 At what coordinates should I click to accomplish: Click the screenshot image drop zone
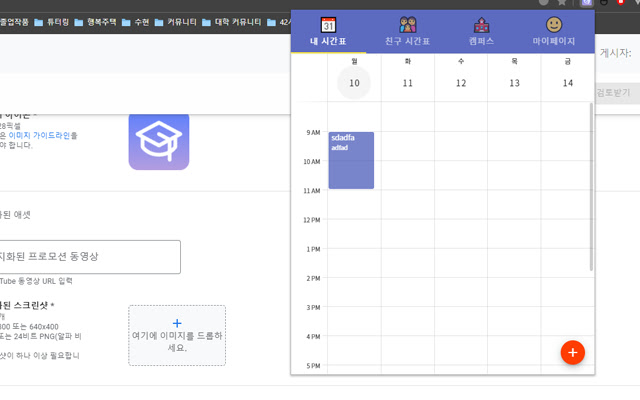(177, 335)
